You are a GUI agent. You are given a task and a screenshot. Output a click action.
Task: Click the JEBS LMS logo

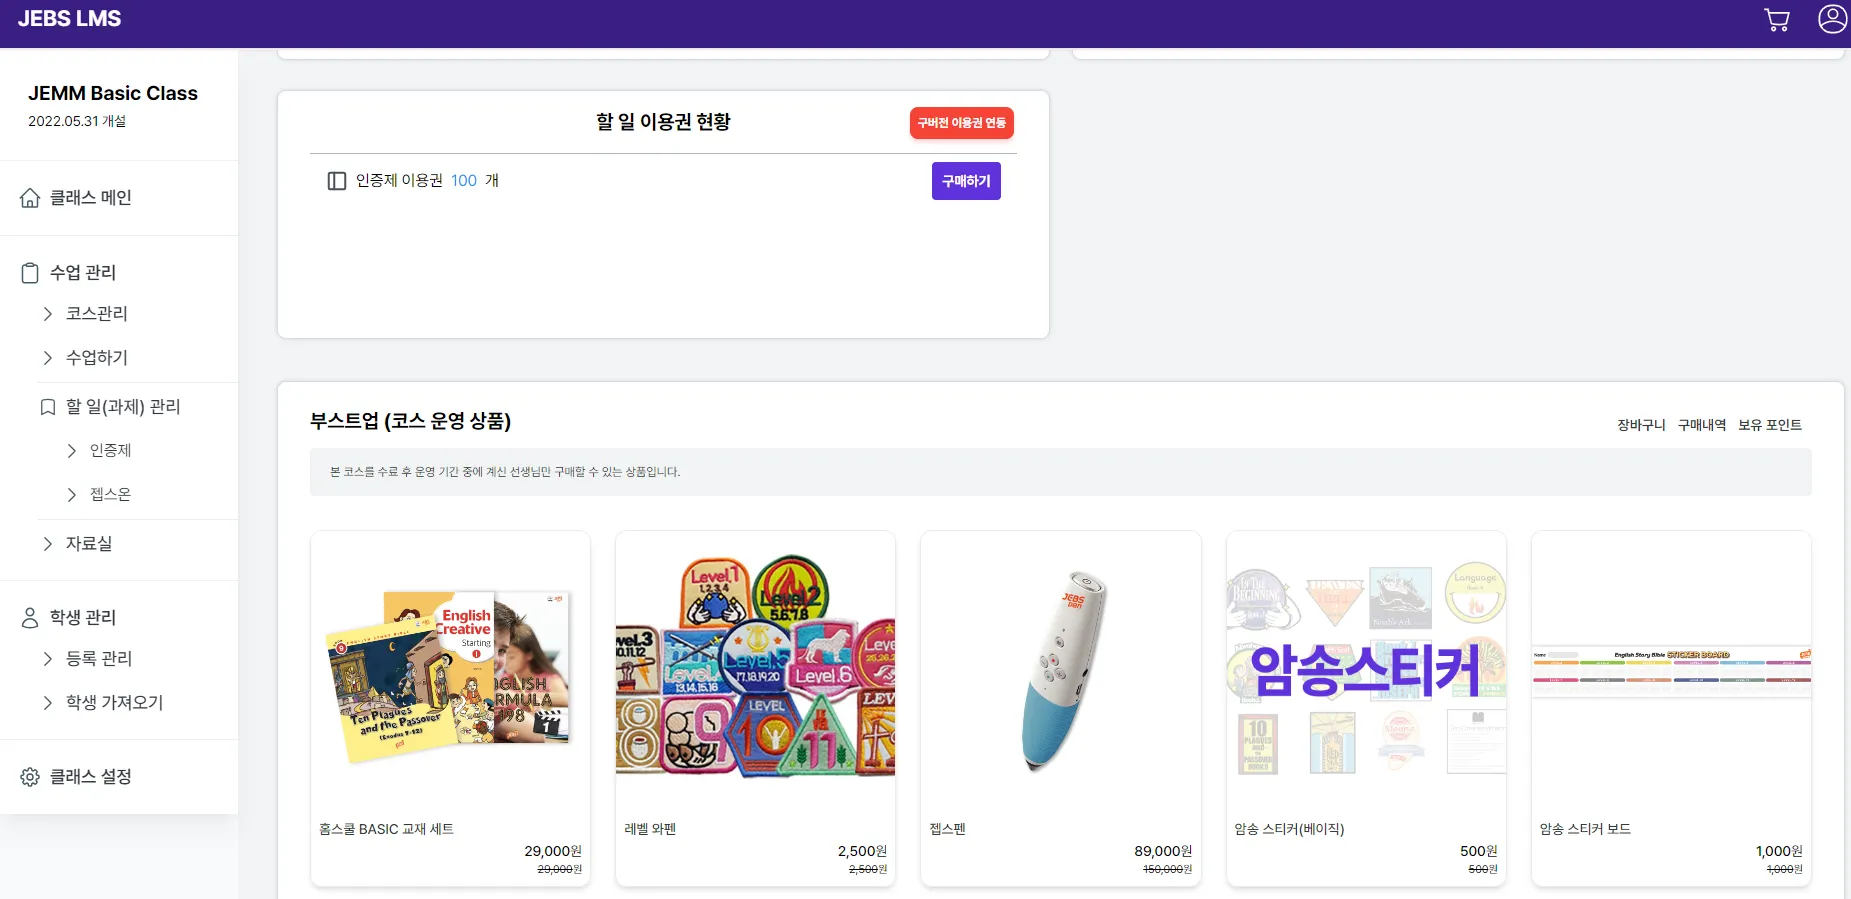pyautogui.click(x=69, y=19)
